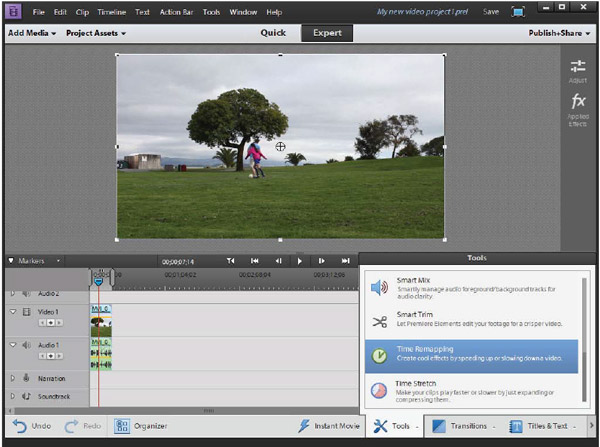The height and width of the screenshot is (447, 600).
Task: Select the Smart Trim scissors icon
Action: [x=380, y=322]
